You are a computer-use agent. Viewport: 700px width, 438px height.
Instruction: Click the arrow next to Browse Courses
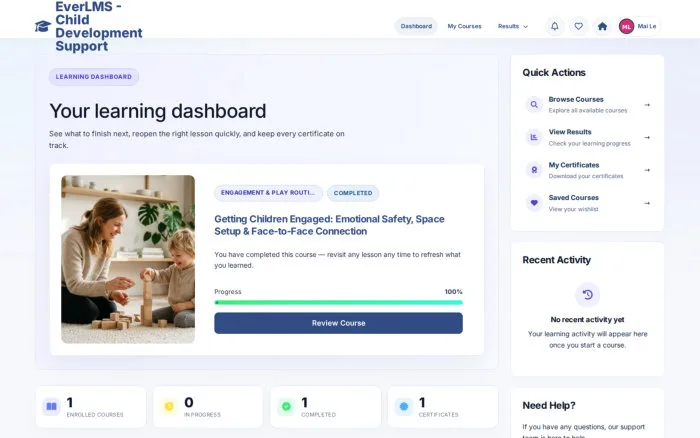[647, 104]
